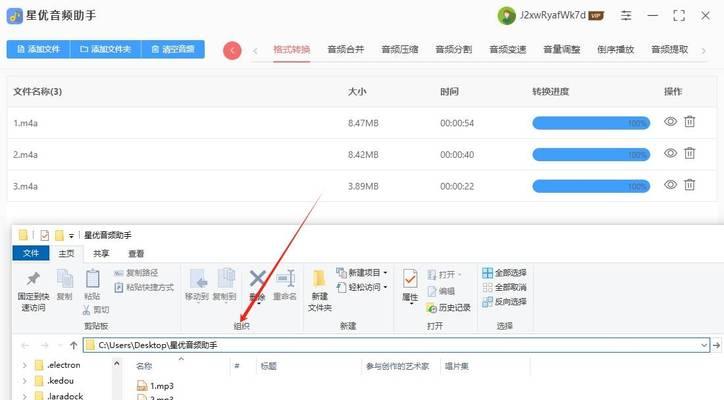Preview 2.m4a with the eye icon

(670, 153)
